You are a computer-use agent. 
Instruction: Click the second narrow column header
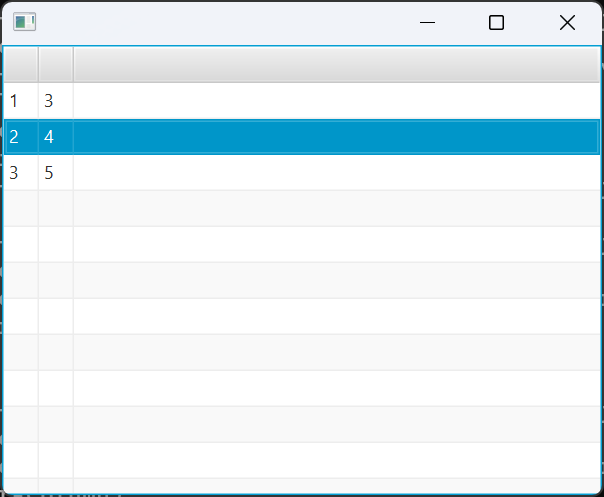coord(56,65)
